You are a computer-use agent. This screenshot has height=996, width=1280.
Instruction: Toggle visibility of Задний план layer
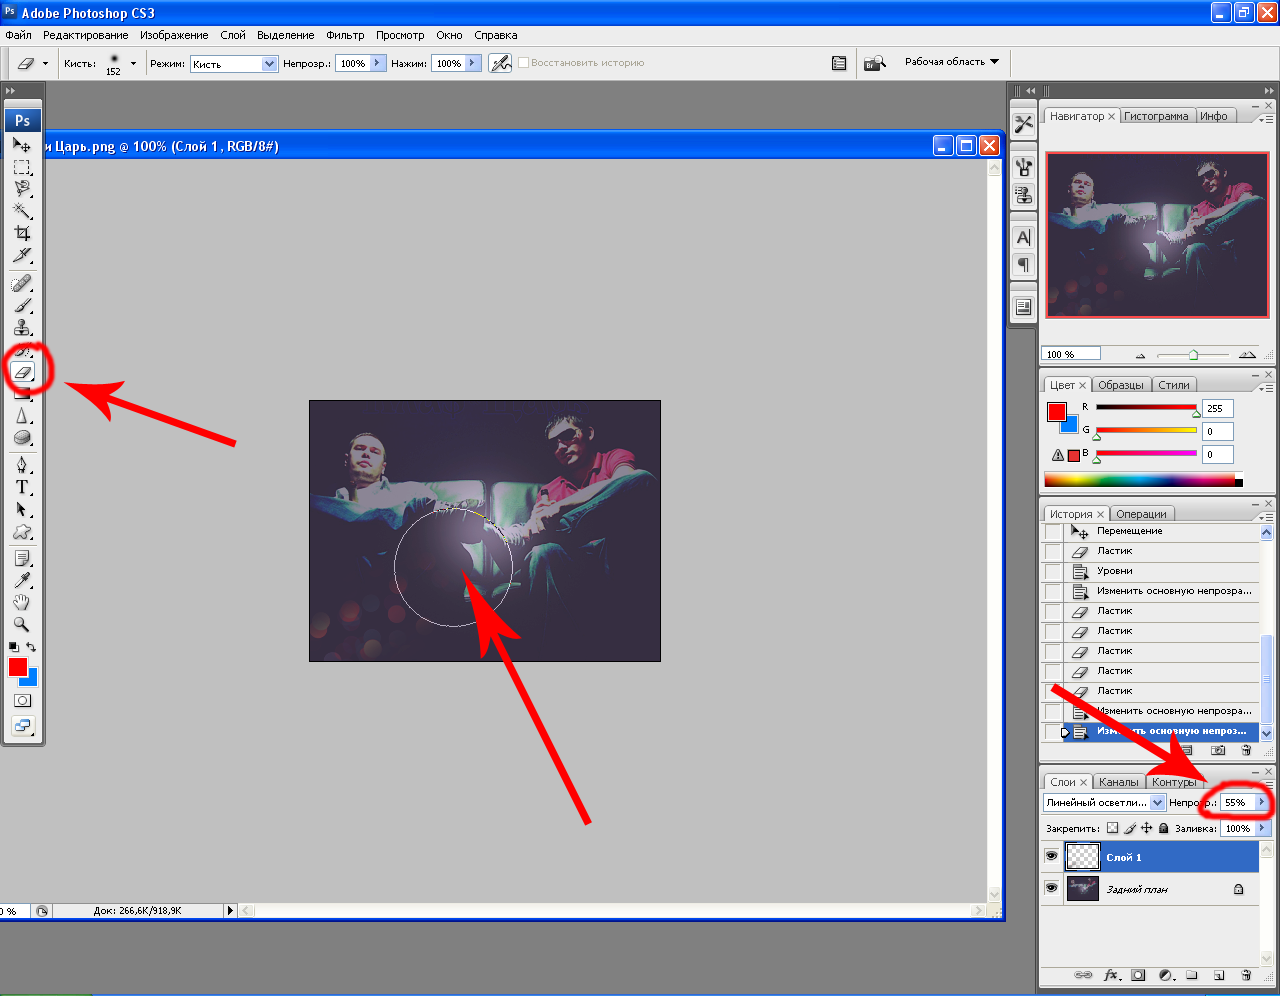(1051, 888)
